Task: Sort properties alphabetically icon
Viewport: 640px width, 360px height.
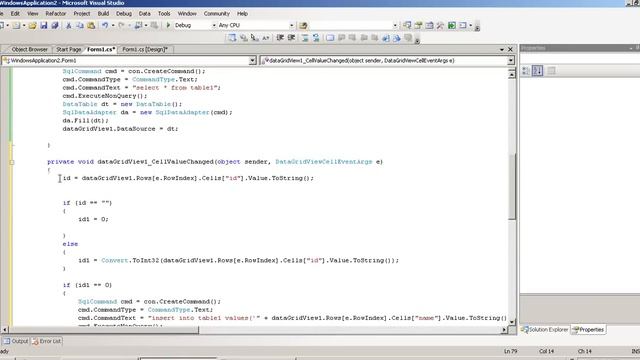Action: tap(538, 71)
